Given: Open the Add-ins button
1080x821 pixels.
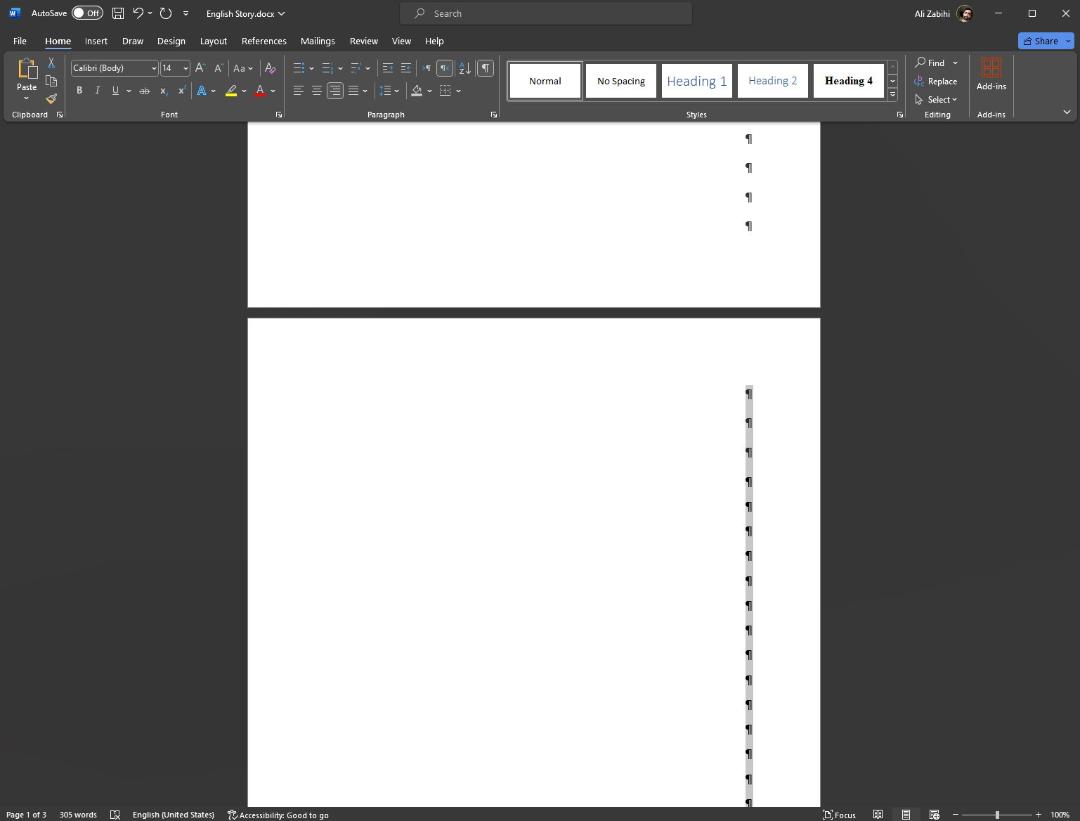Looking at the screenshot, I should point(991,74).
